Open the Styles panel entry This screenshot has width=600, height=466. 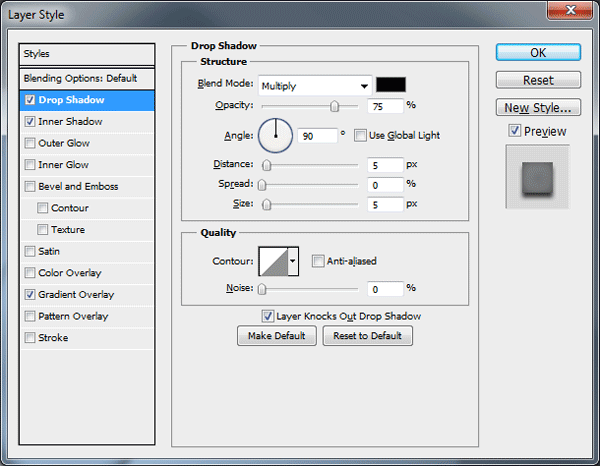(x=87, y=54)
